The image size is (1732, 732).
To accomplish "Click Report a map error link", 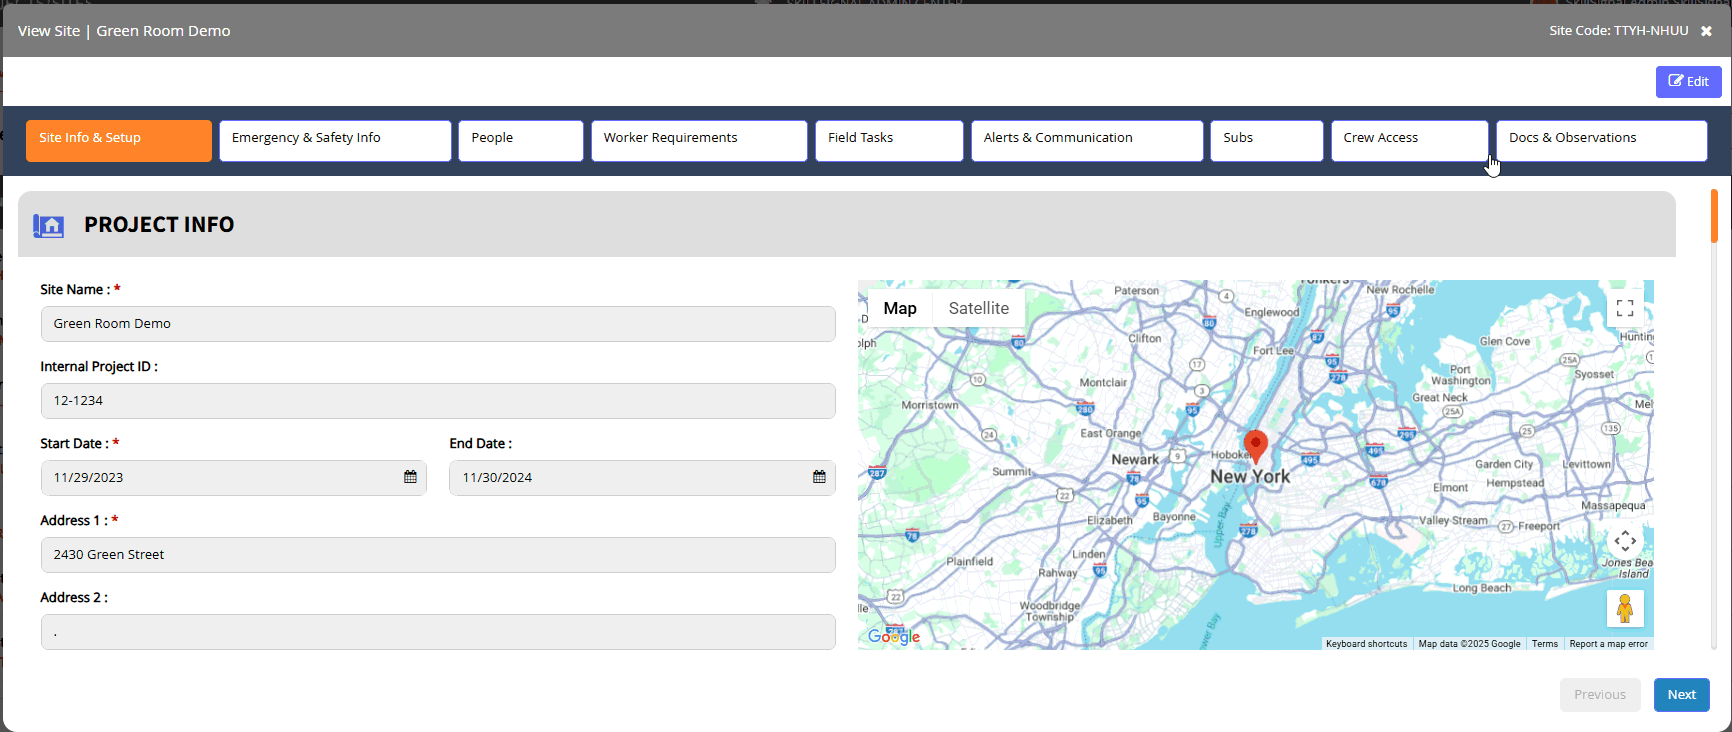I will point(1608,644).
